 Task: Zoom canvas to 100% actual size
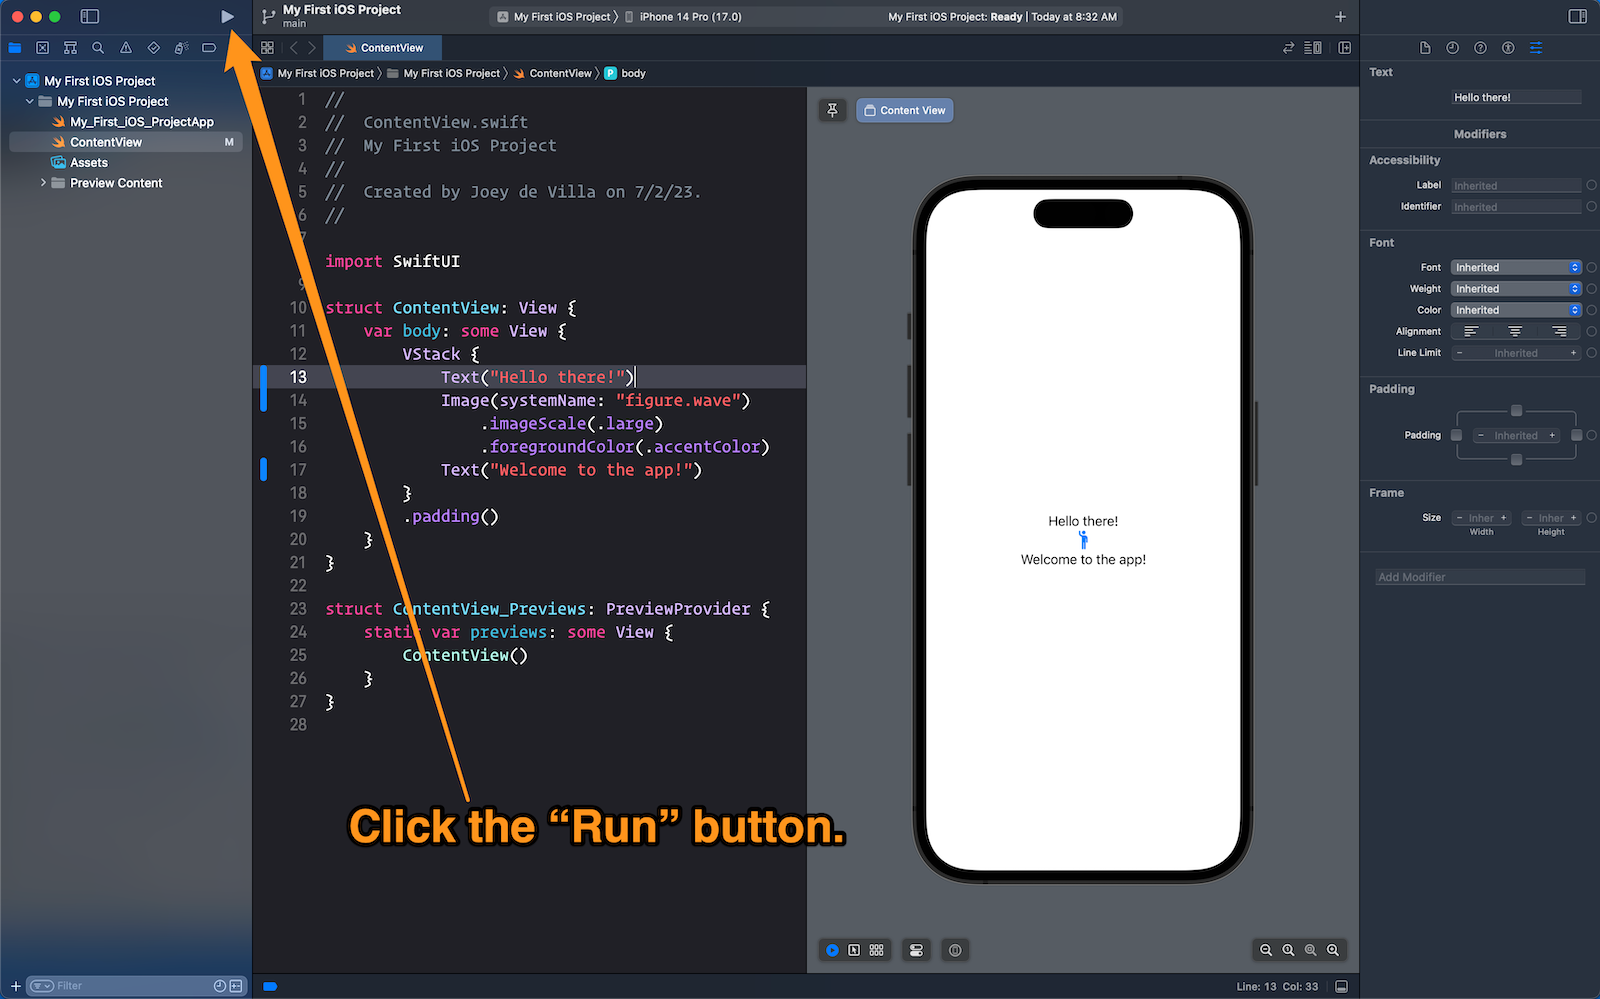pos(1288,950)
